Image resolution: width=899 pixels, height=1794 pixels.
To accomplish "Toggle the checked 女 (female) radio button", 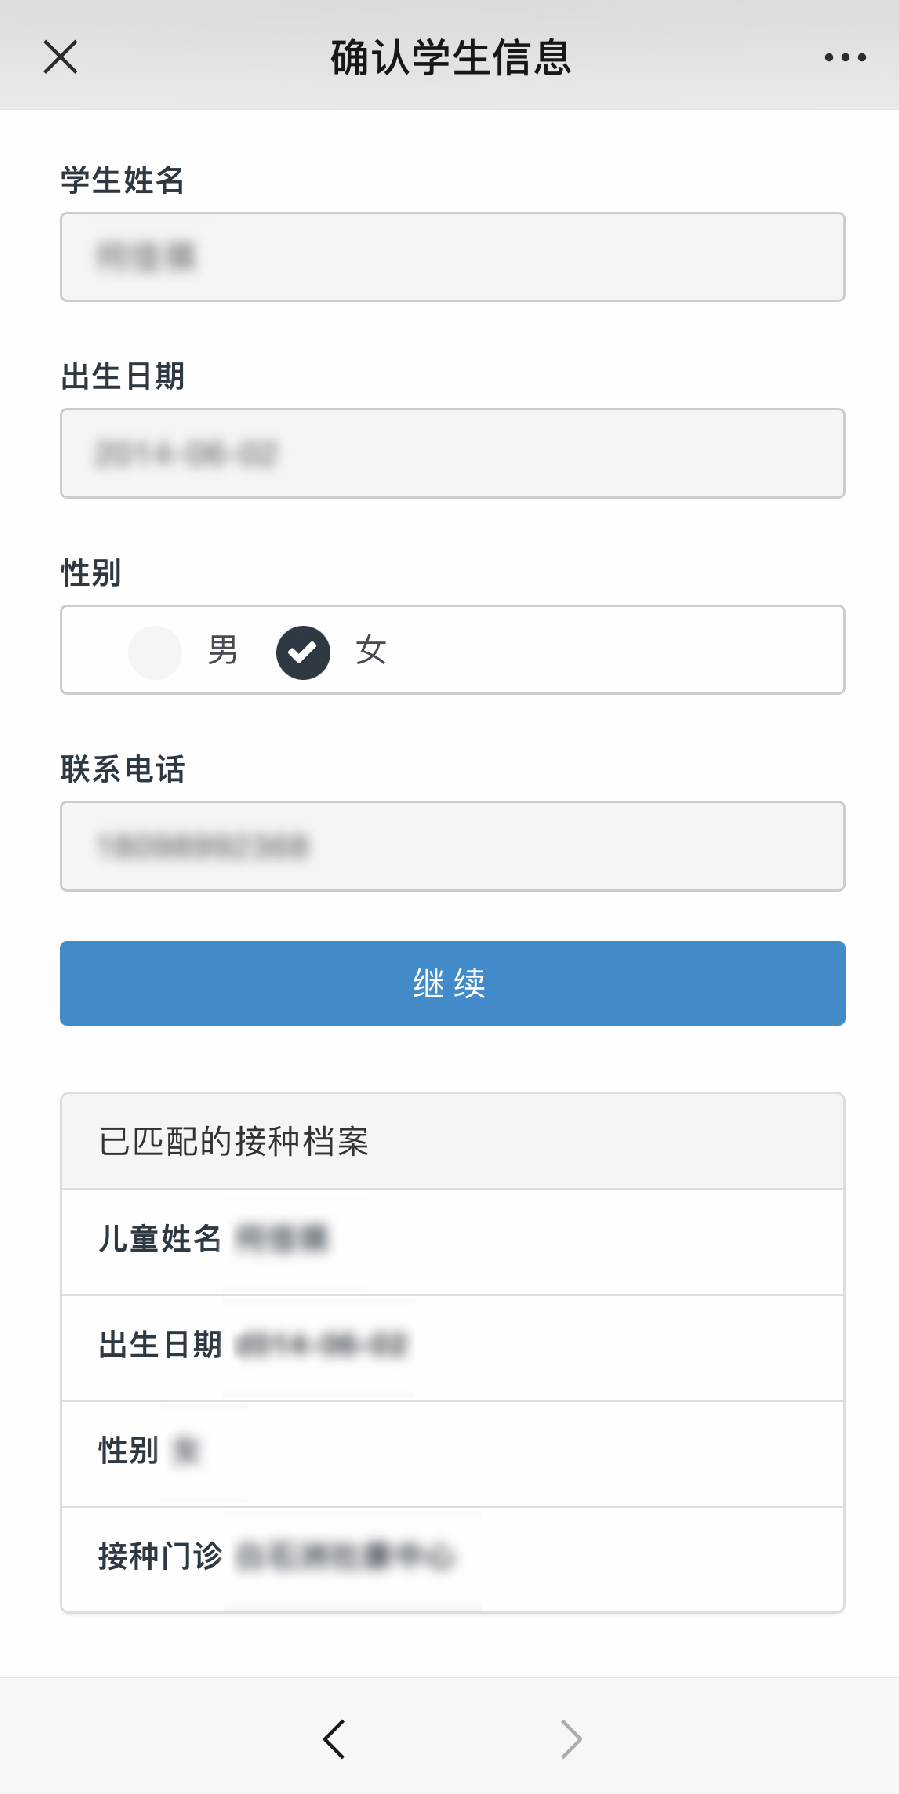I will click(303, 652).
